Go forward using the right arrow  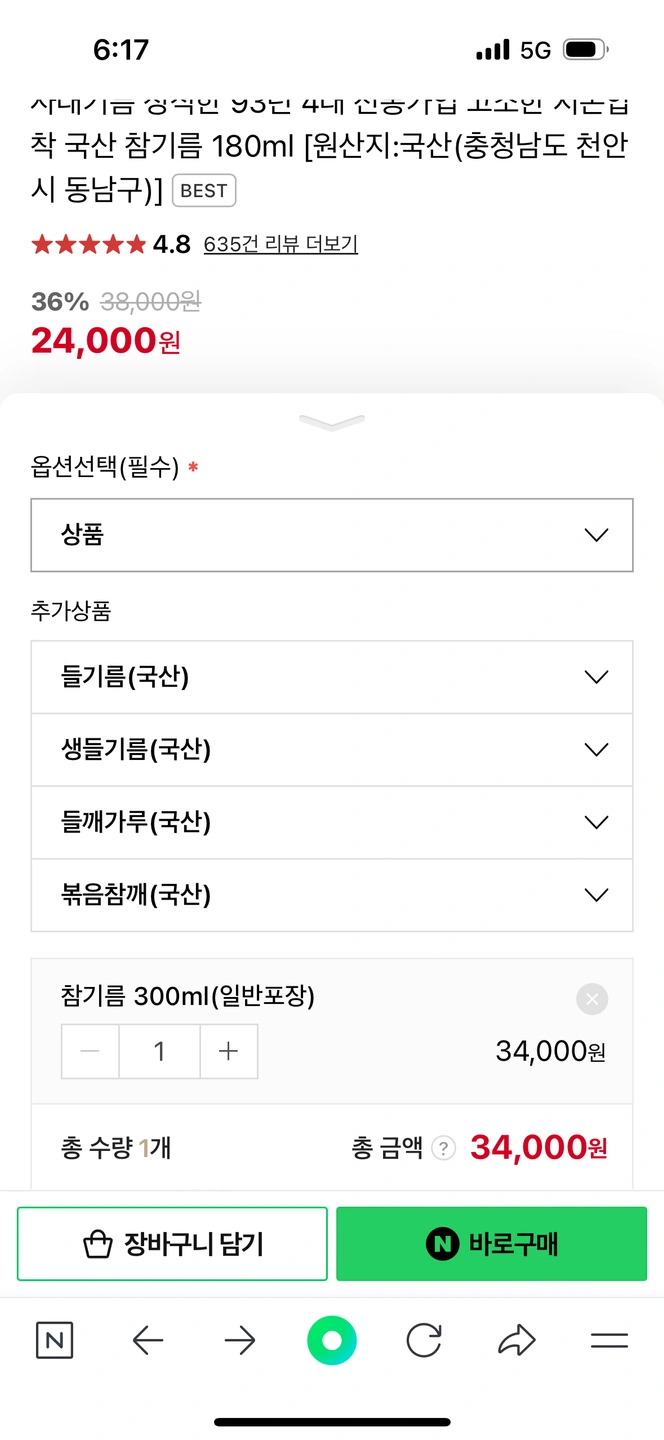(240, 1341)
